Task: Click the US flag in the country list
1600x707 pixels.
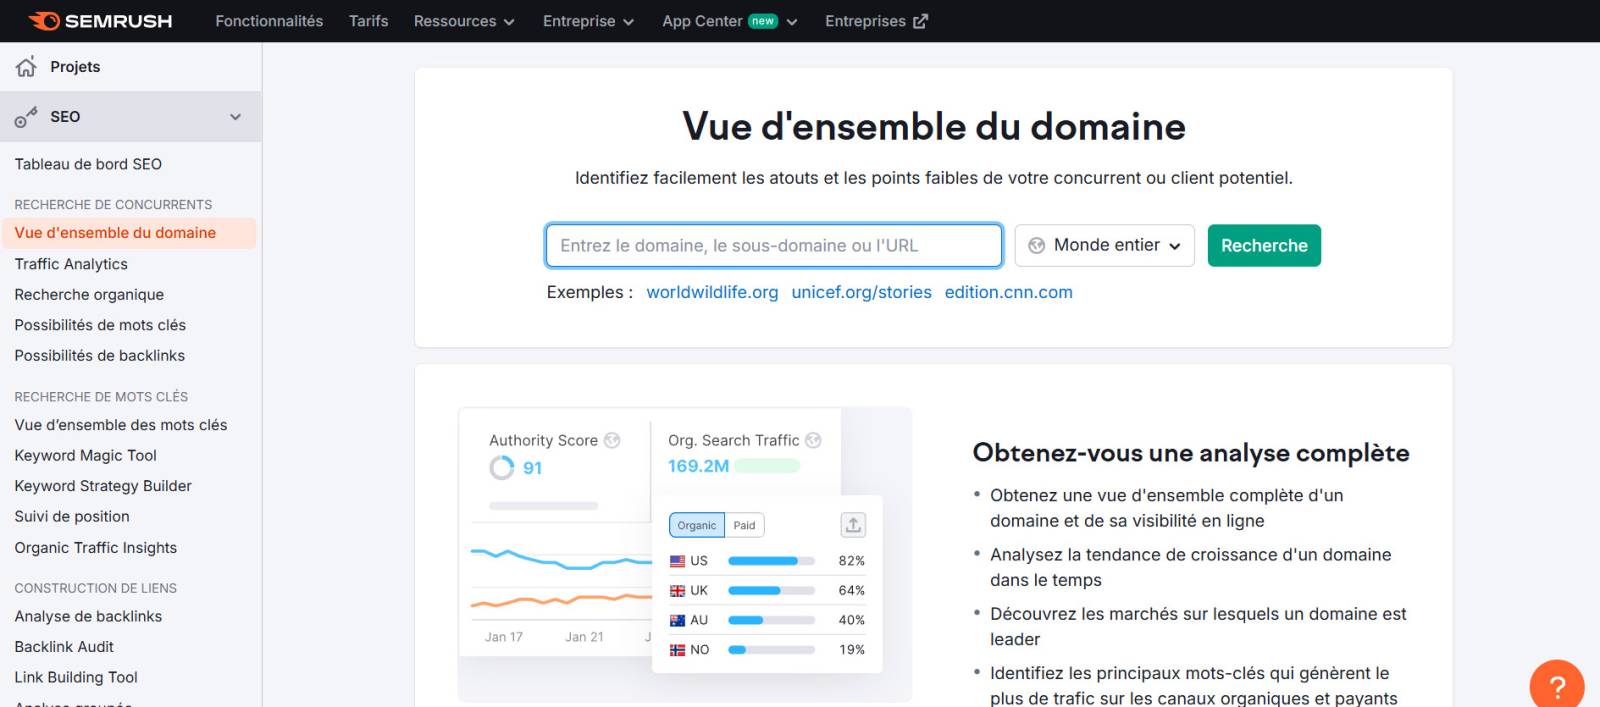Action: [678, 561]
